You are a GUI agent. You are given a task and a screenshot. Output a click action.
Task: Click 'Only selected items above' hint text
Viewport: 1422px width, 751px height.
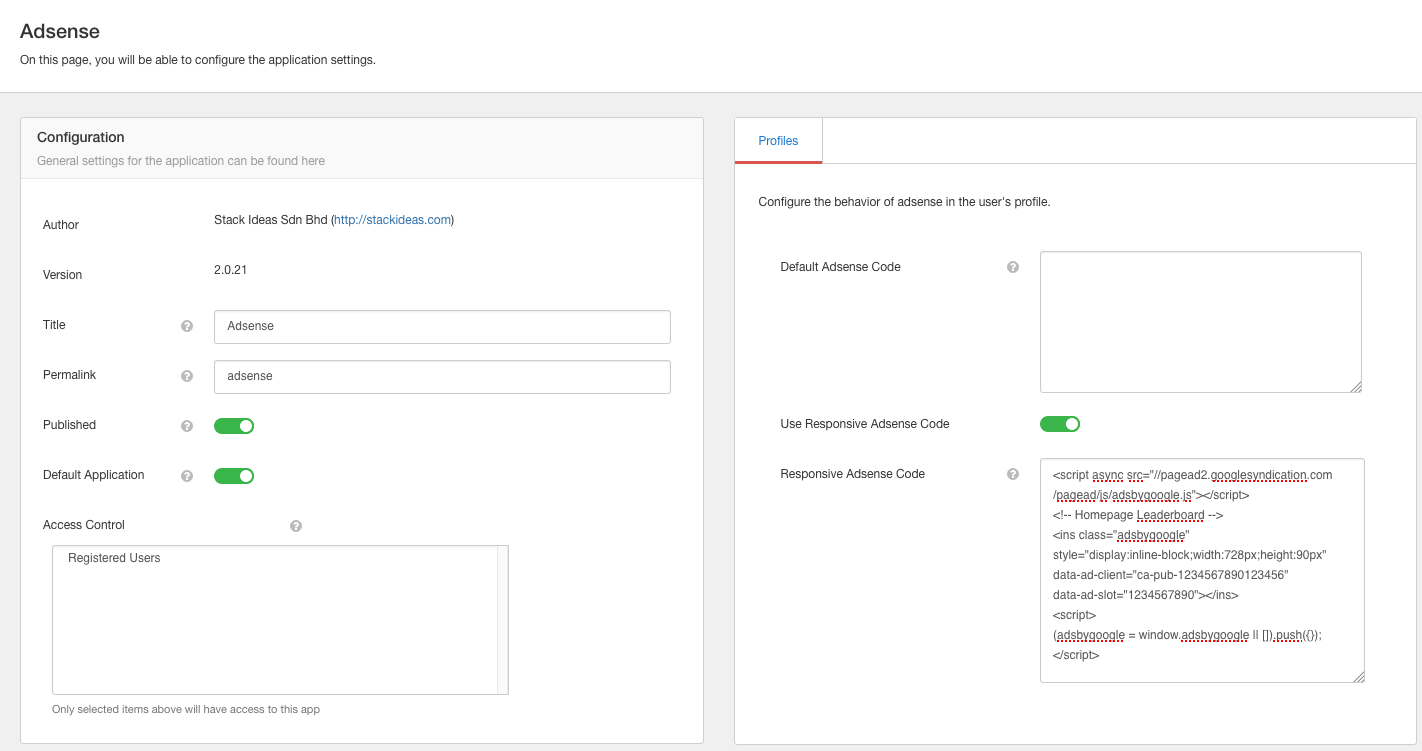coord(186,709)
